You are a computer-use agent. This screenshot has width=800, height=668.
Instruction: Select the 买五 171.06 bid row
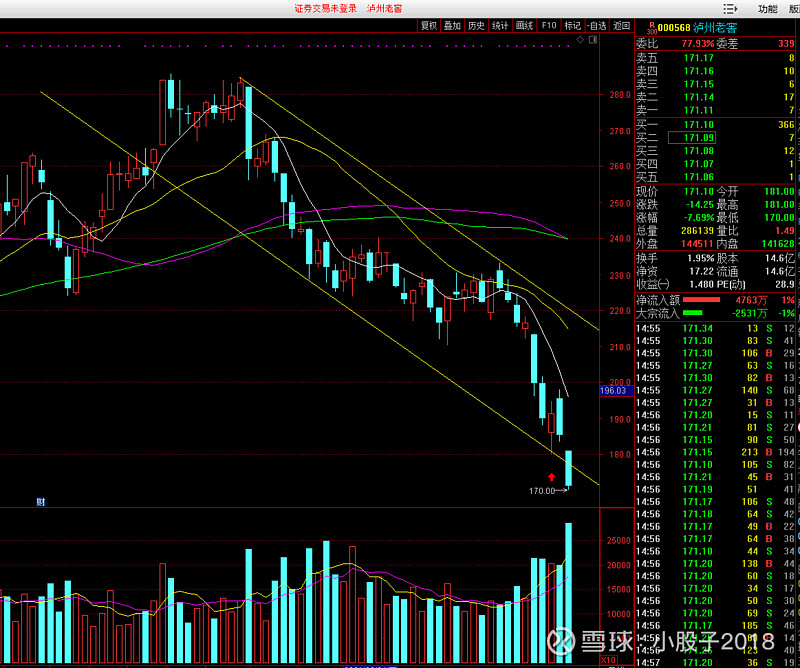[715, 177]
